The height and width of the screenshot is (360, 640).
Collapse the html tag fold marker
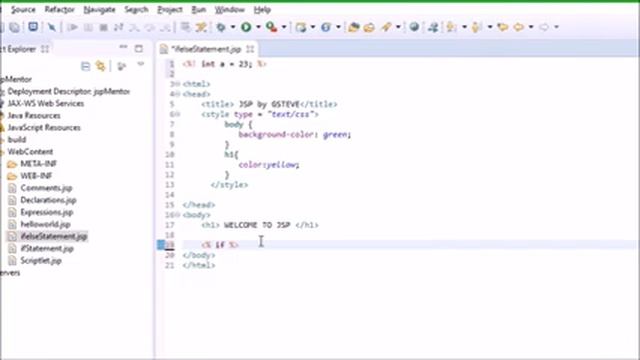[178, 84]
